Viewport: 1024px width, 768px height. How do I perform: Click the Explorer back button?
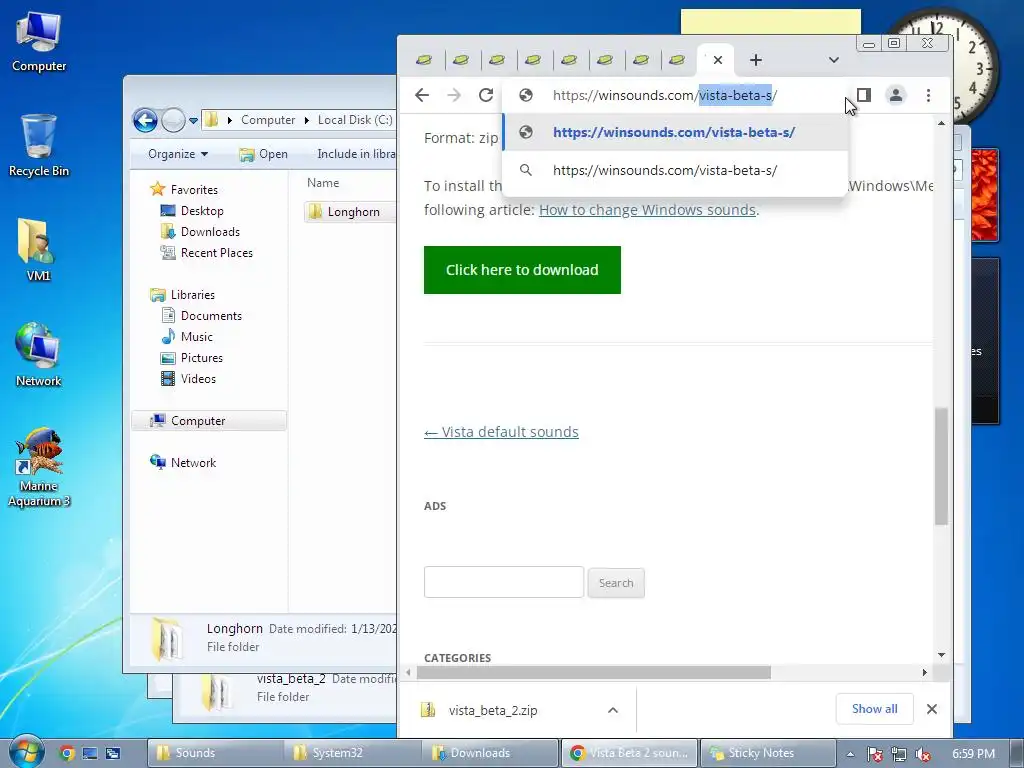[145, 120]
